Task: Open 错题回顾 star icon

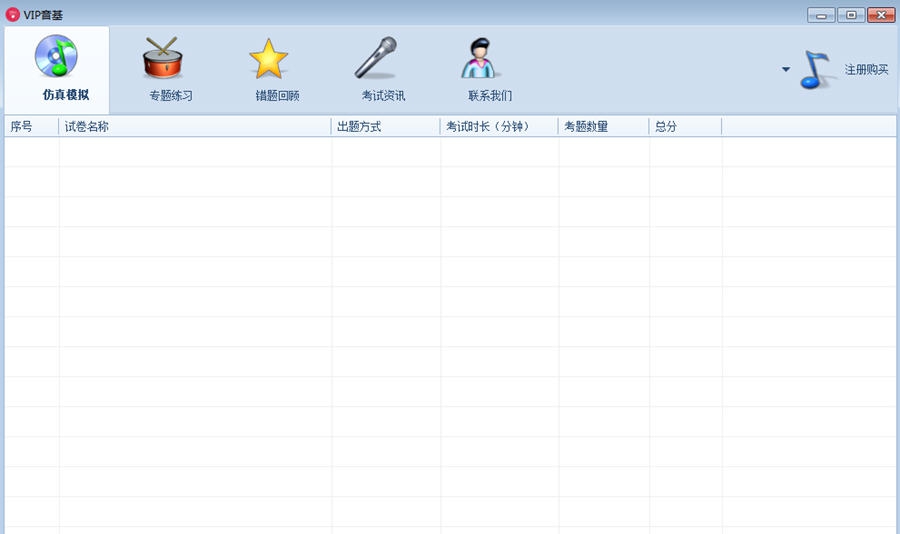Action: click(268, 59)
